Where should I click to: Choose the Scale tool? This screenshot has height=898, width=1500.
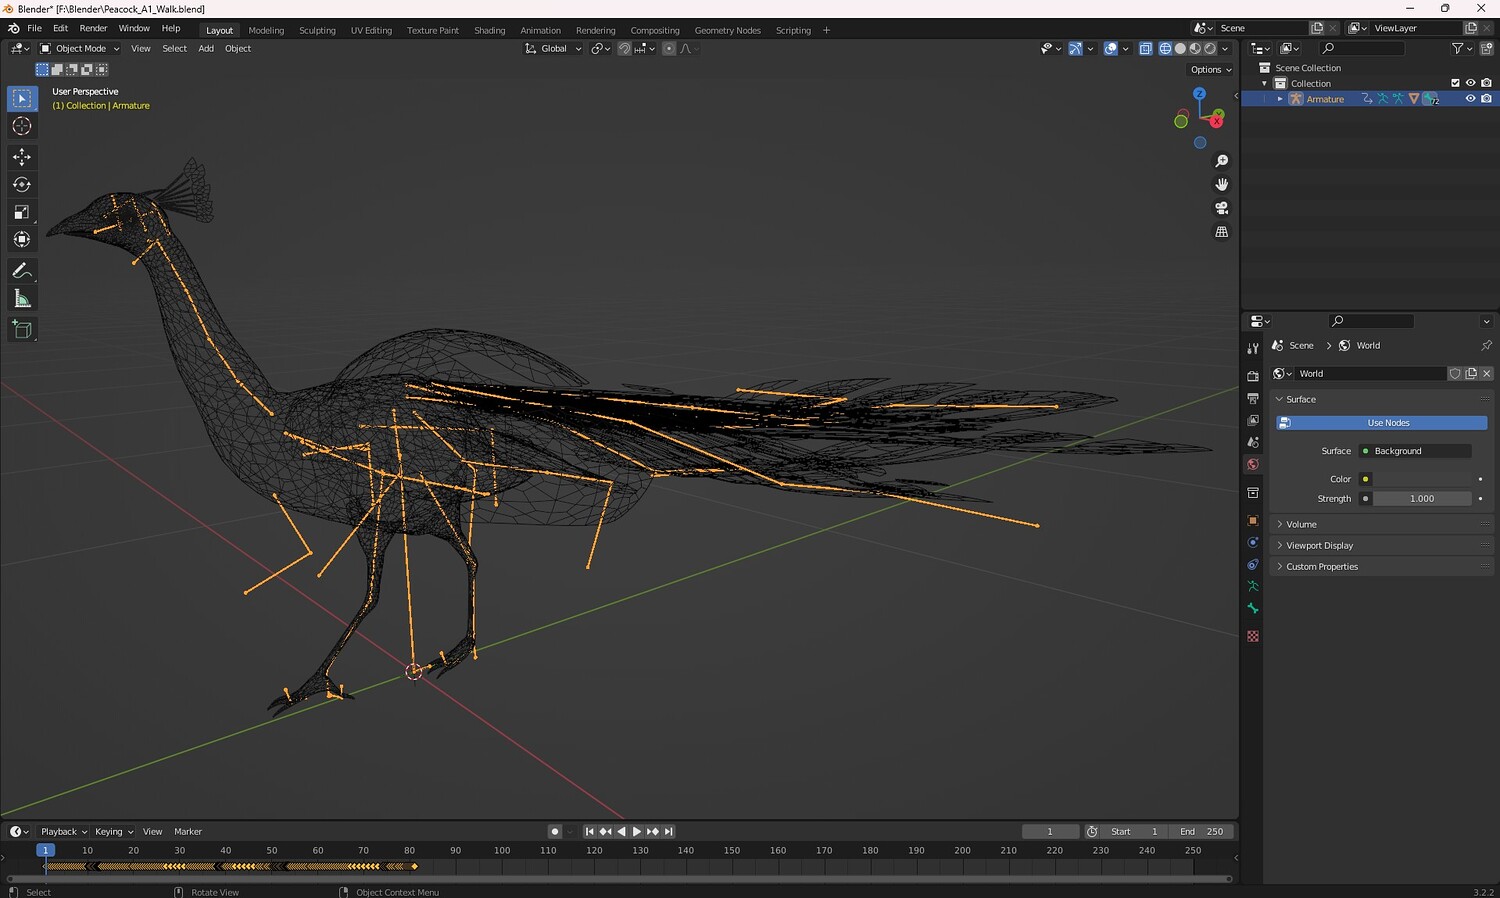[22, 212]
